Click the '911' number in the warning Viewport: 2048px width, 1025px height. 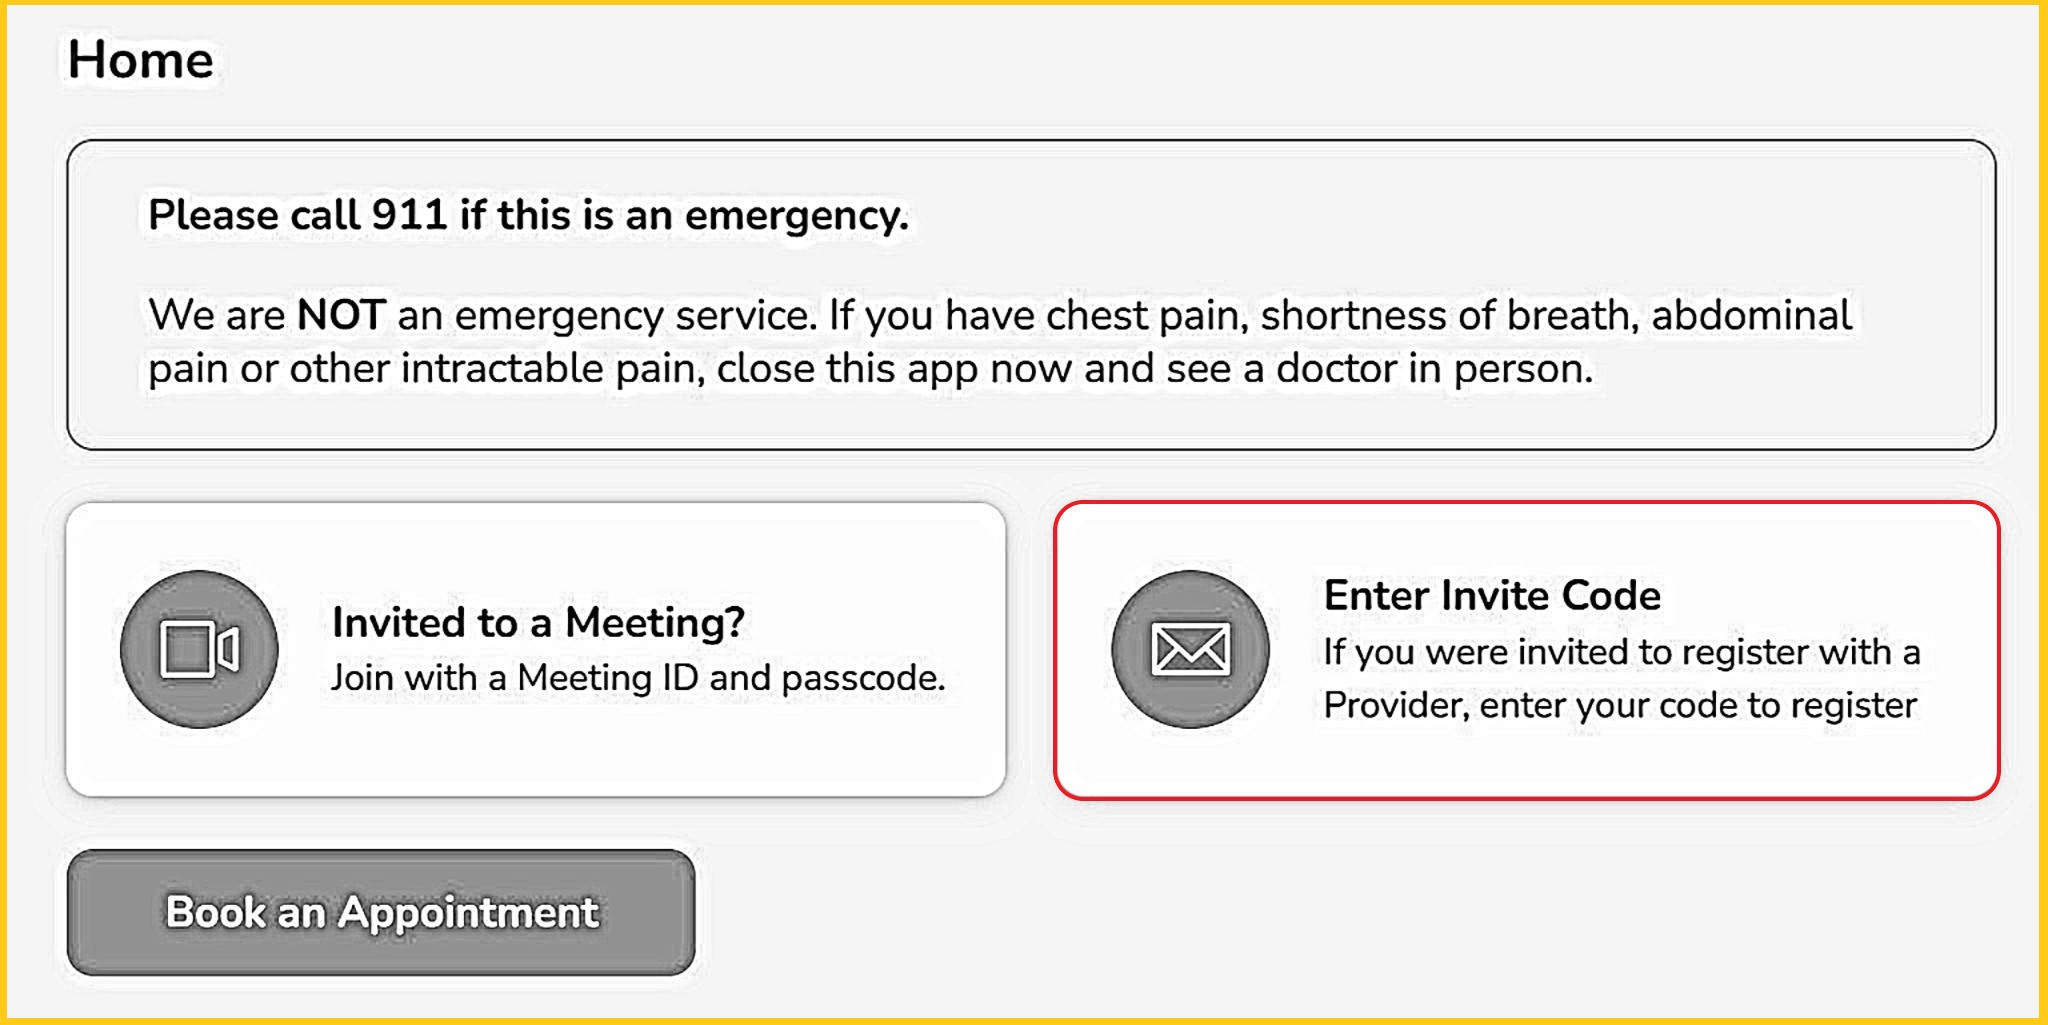(408, 215)
